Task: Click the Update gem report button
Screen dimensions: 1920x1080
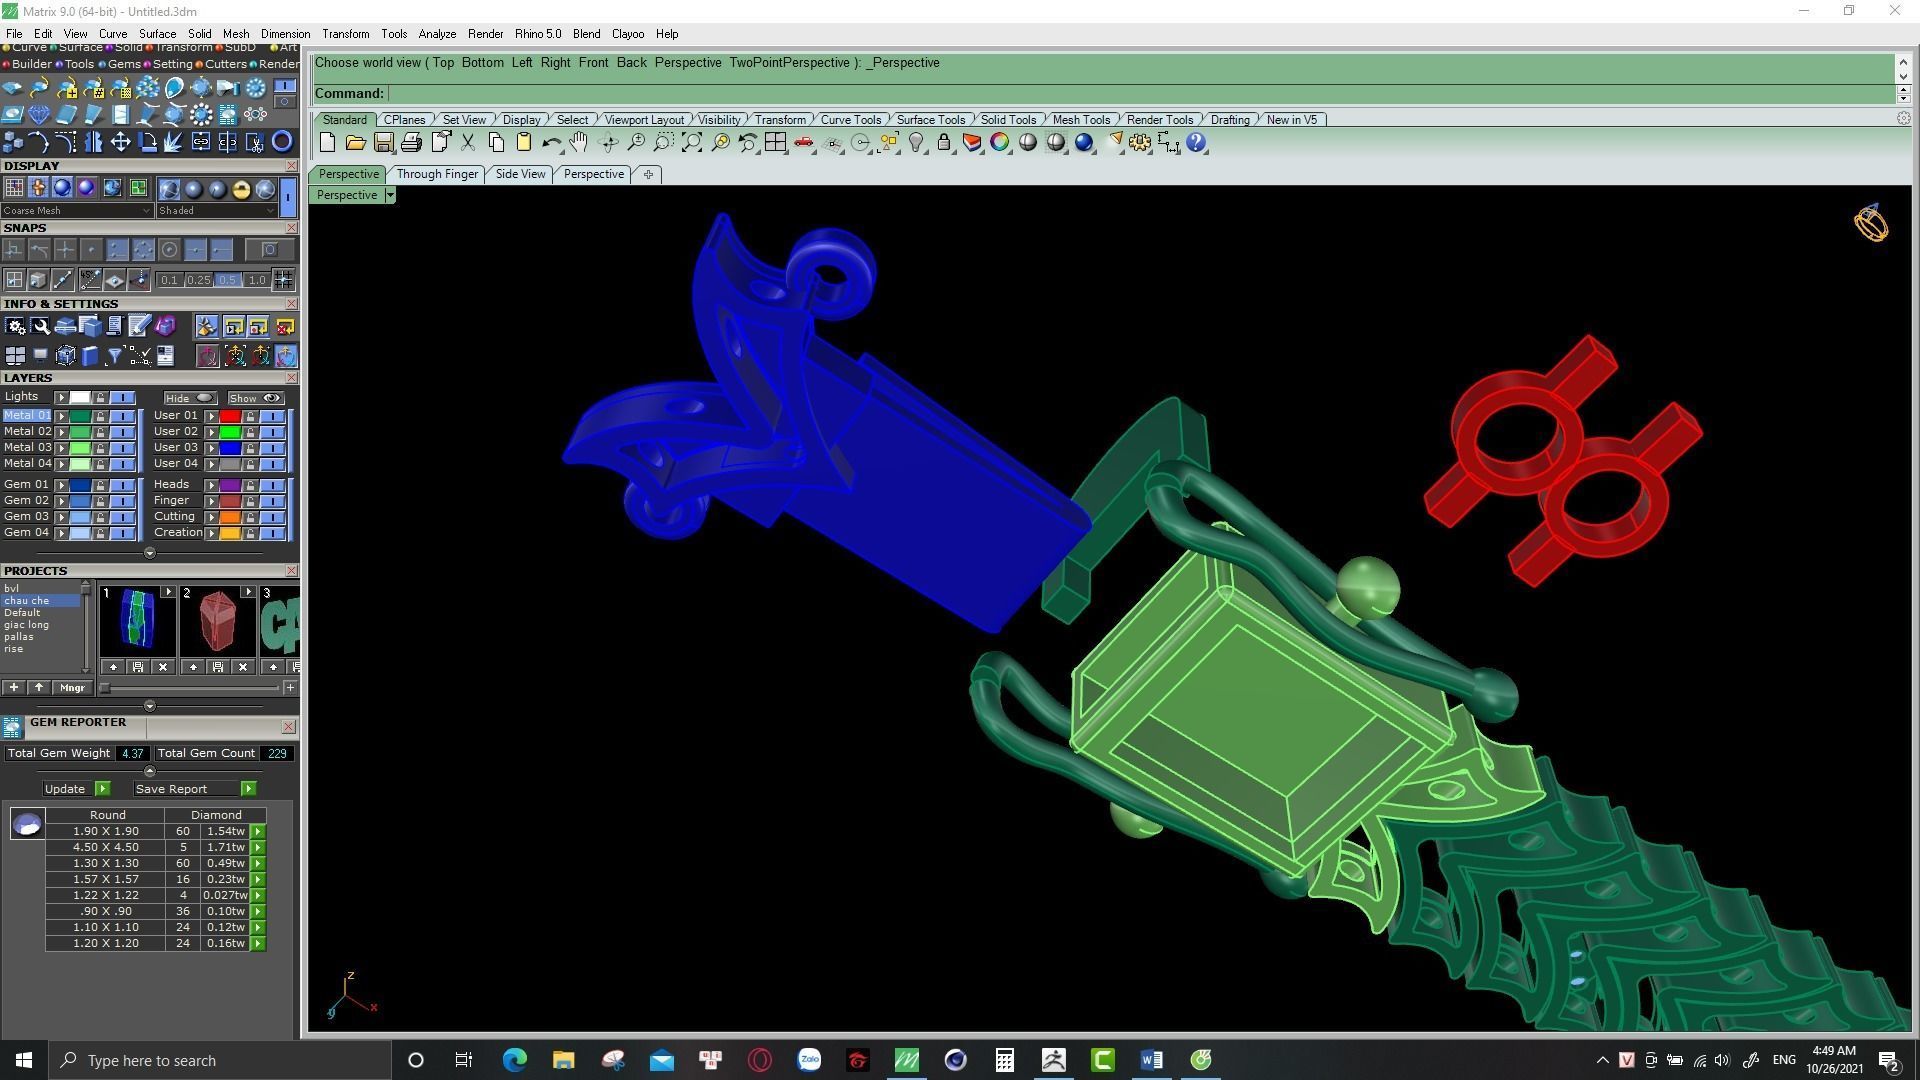Action: pos(65,789)
